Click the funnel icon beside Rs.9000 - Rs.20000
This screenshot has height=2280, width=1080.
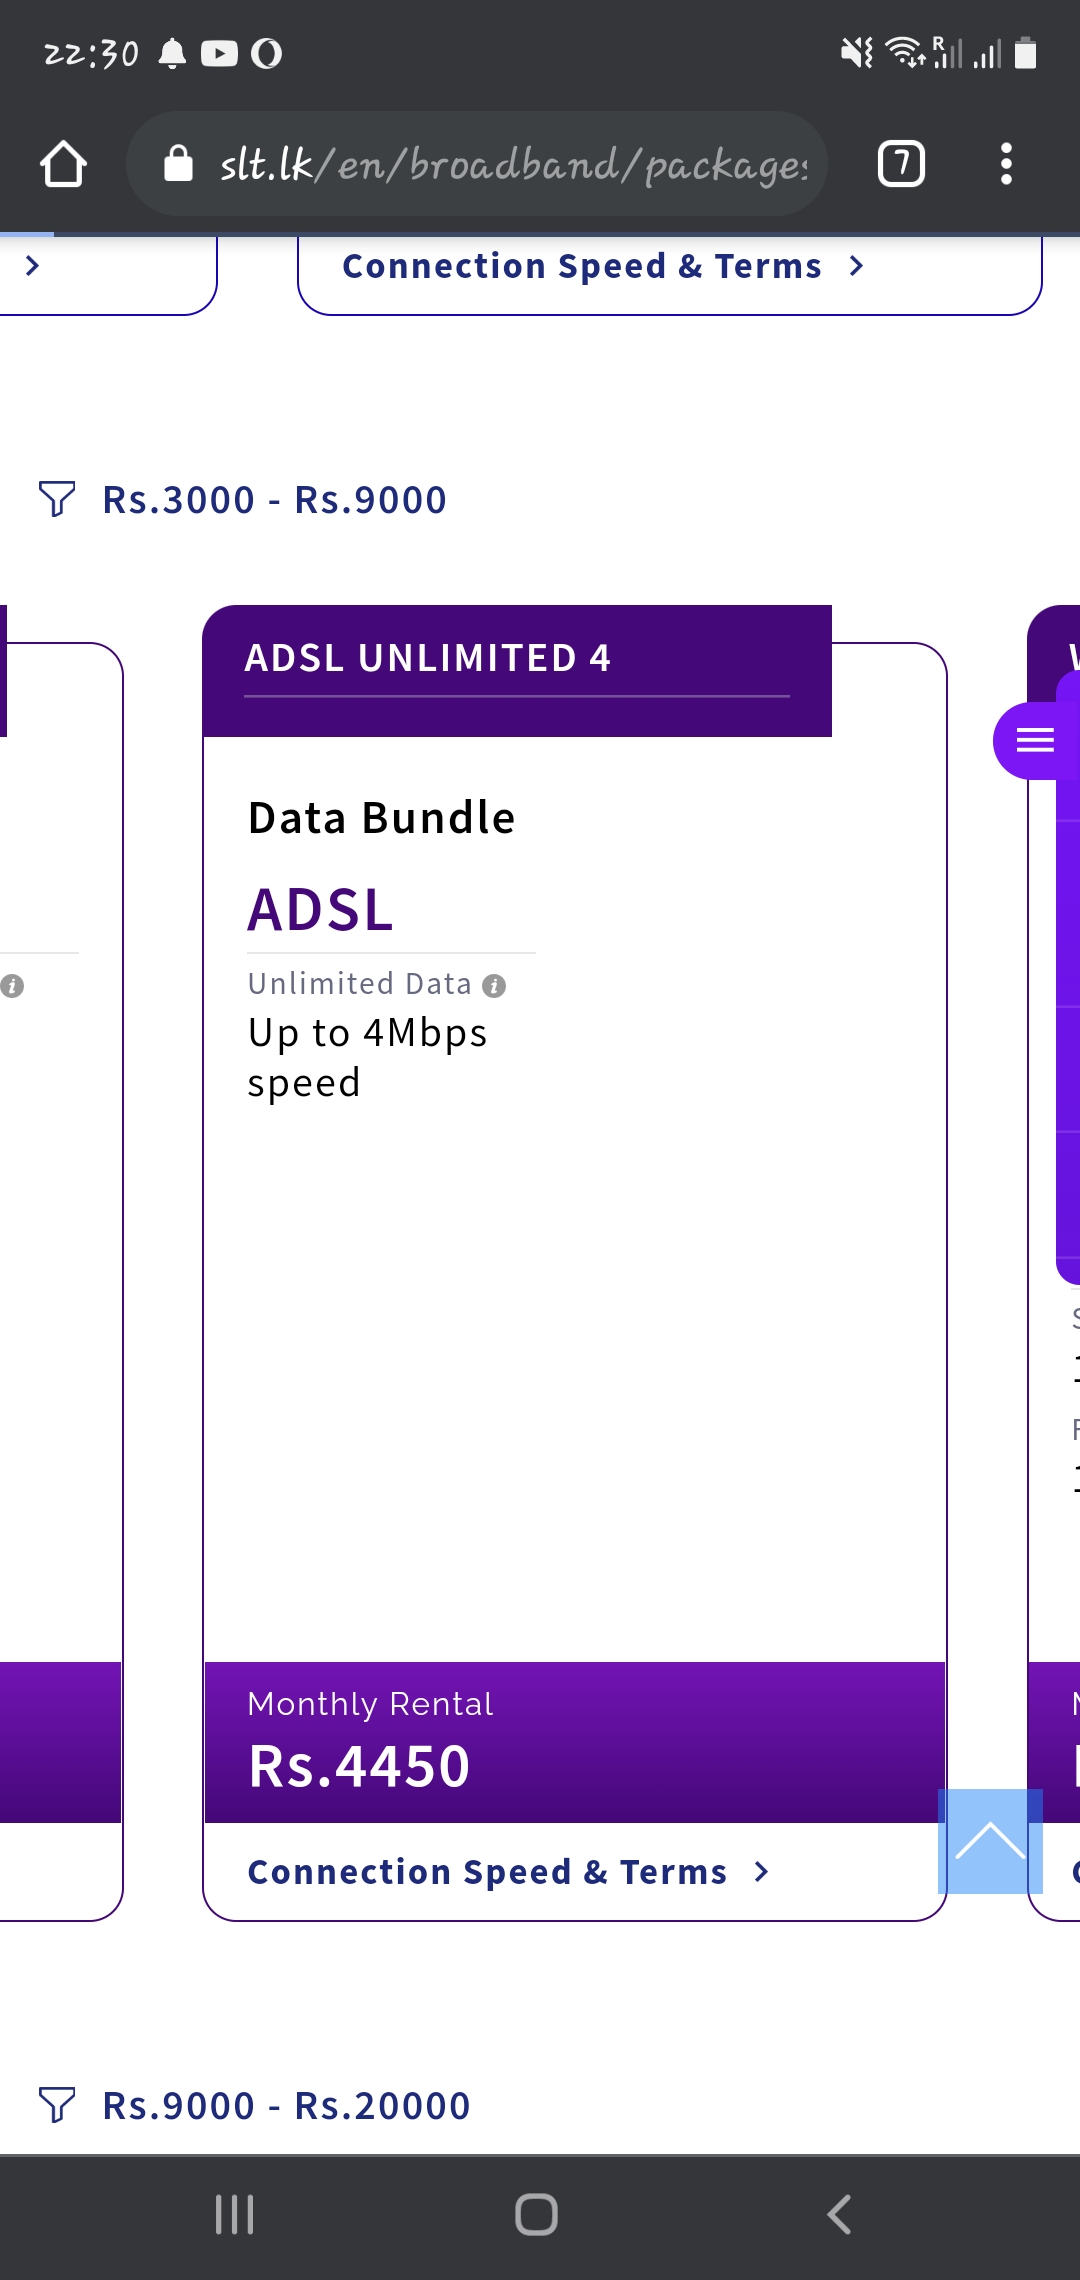(x=57, y=2105)
